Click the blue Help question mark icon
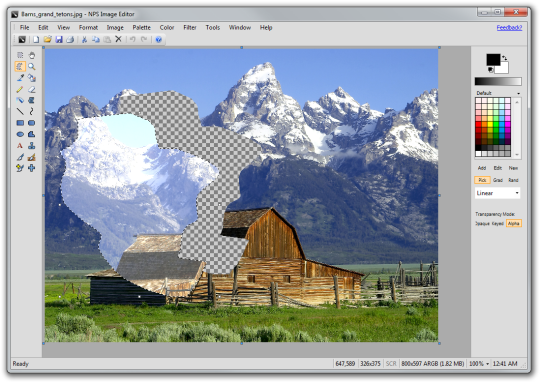This screenshot has width=540, height=382. click(x=159, y=39)
